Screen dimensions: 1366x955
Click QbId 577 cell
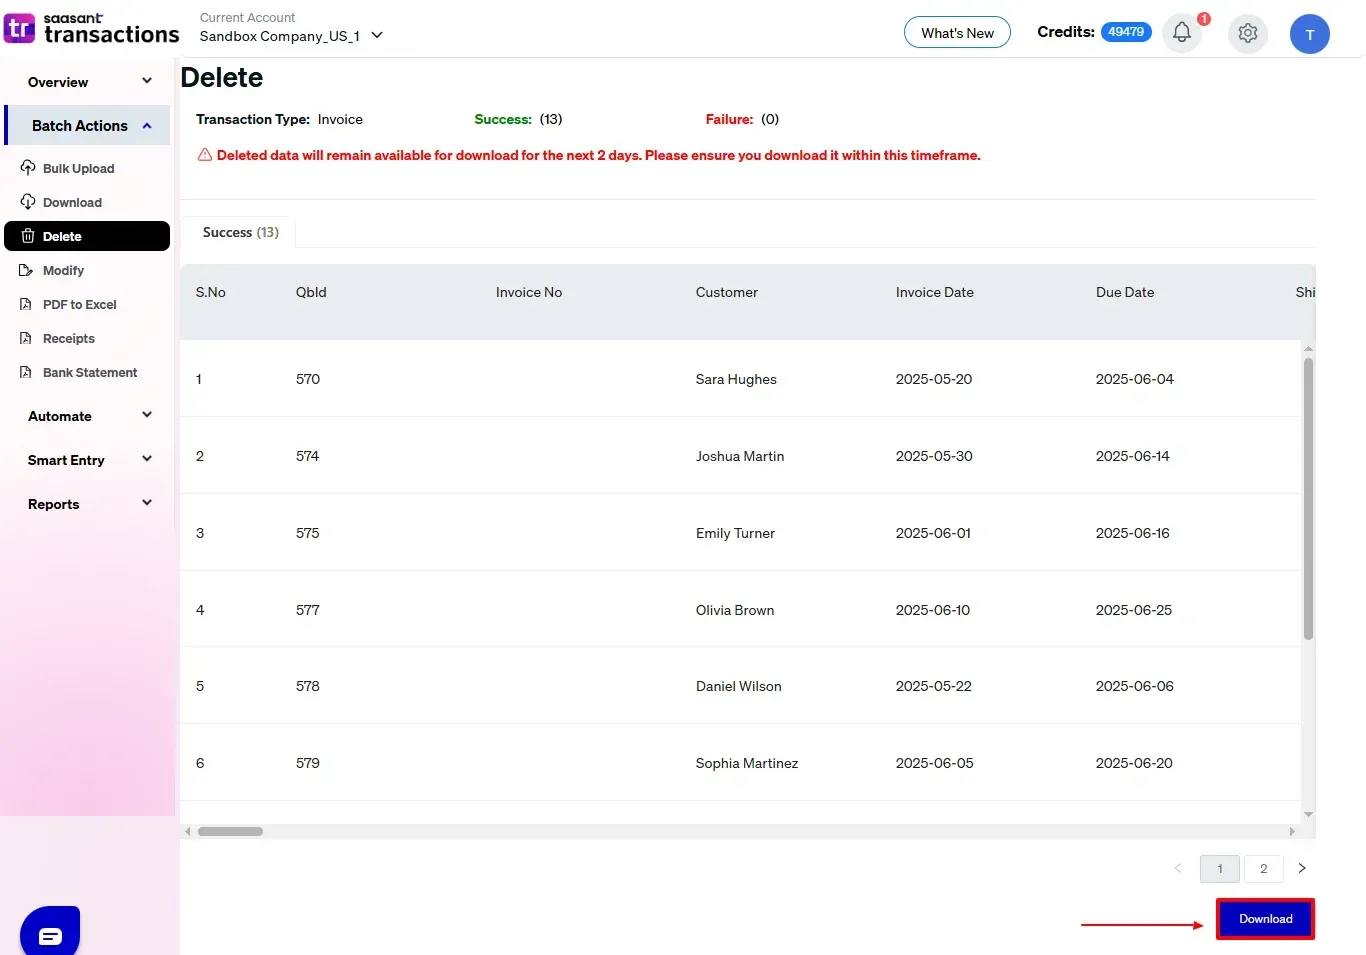[307, 610]
